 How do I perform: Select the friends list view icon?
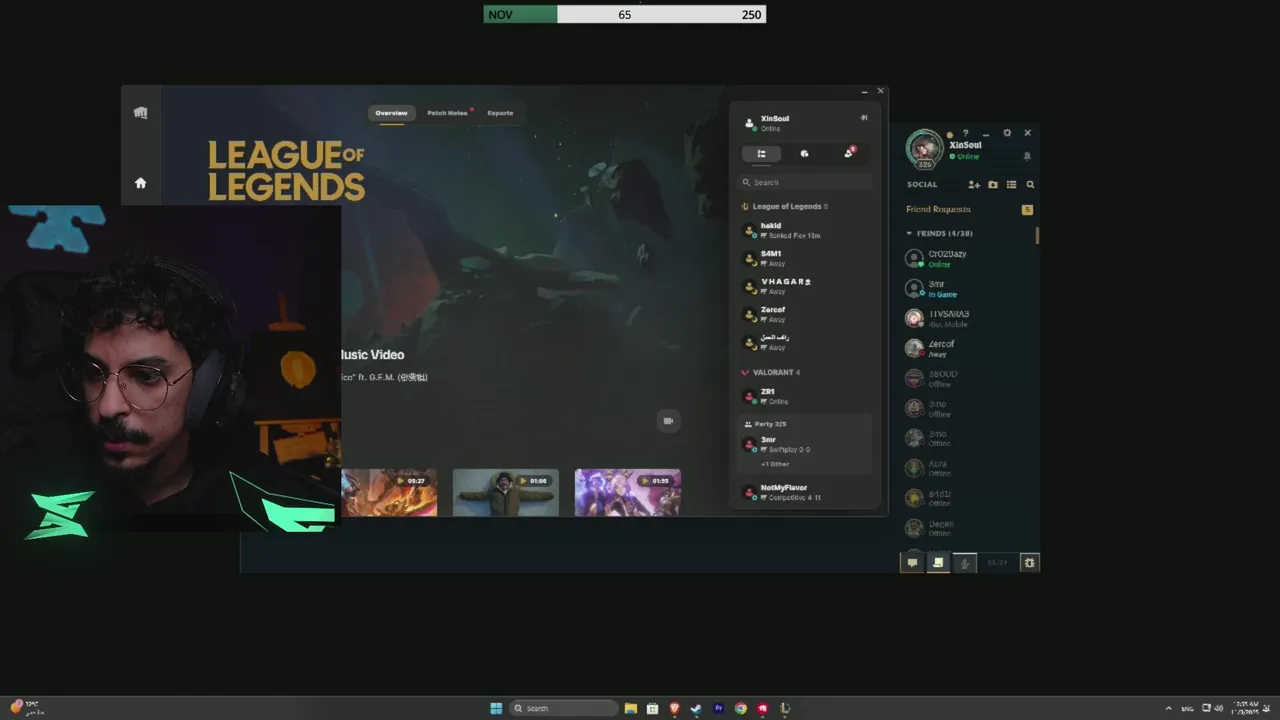(x=761, y=154)
